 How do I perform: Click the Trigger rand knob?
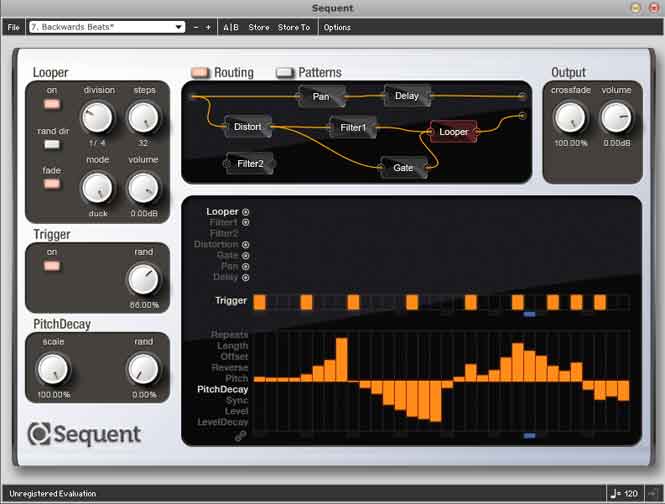coord(143,279)
